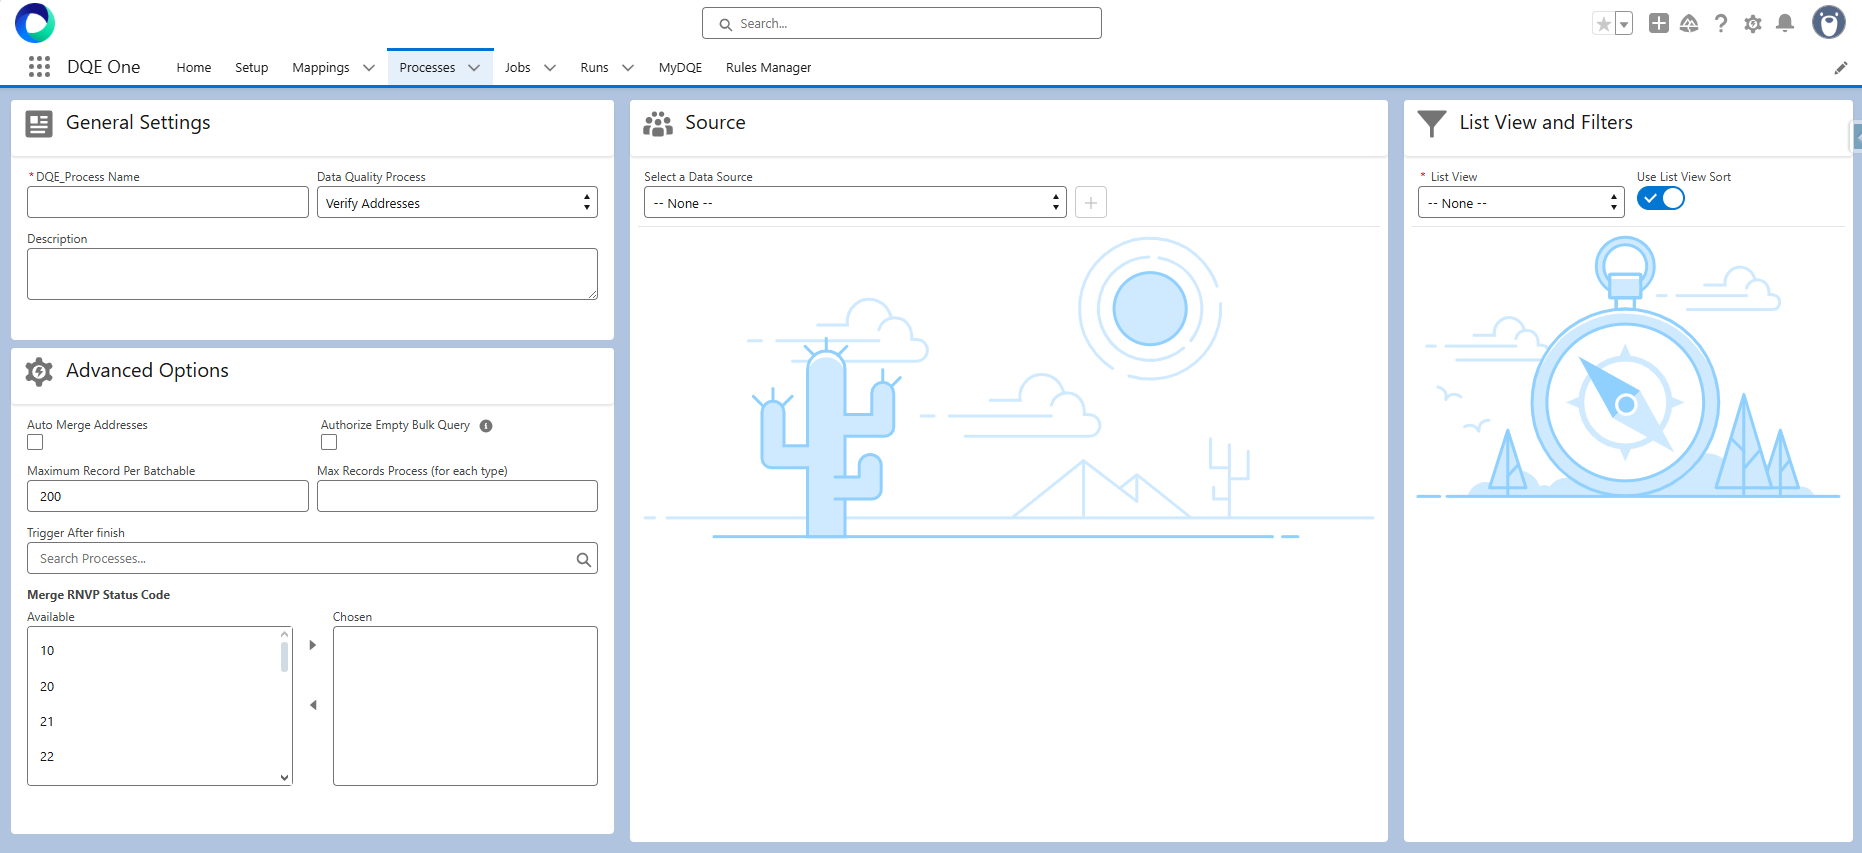Click the Source people icon

(658, 124)
